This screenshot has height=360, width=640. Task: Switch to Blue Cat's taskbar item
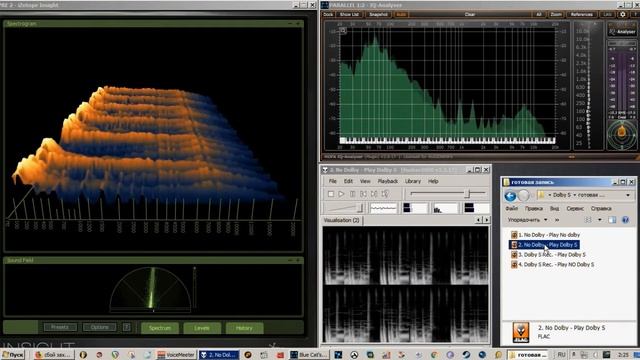309,355
